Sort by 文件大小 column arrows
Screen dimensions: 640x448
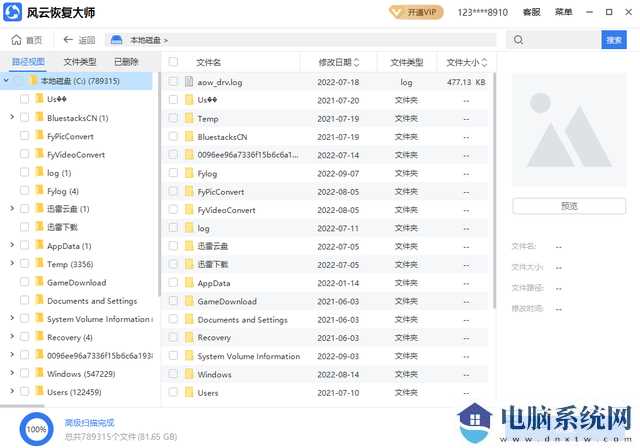[484, 62]
